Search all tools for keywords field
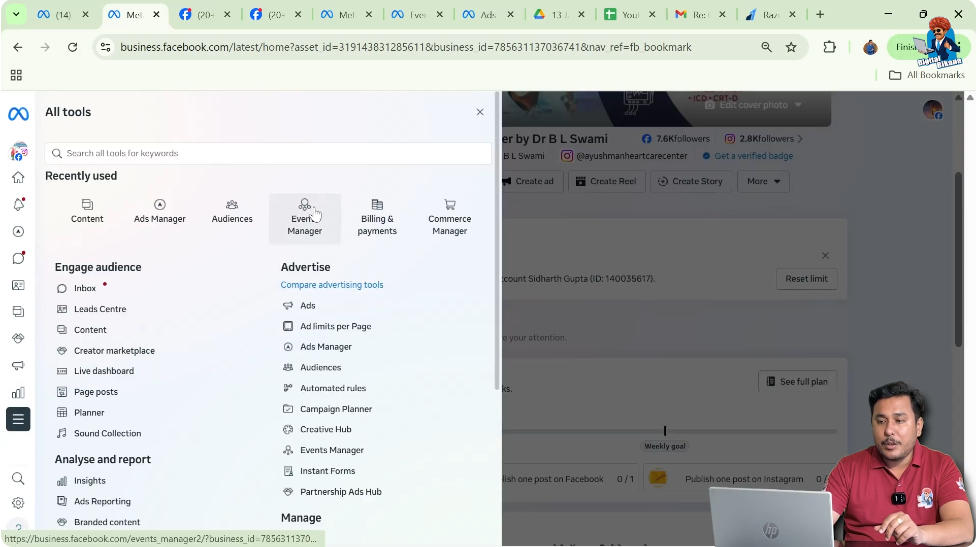 pyautogui.click(x=268, y=153)
